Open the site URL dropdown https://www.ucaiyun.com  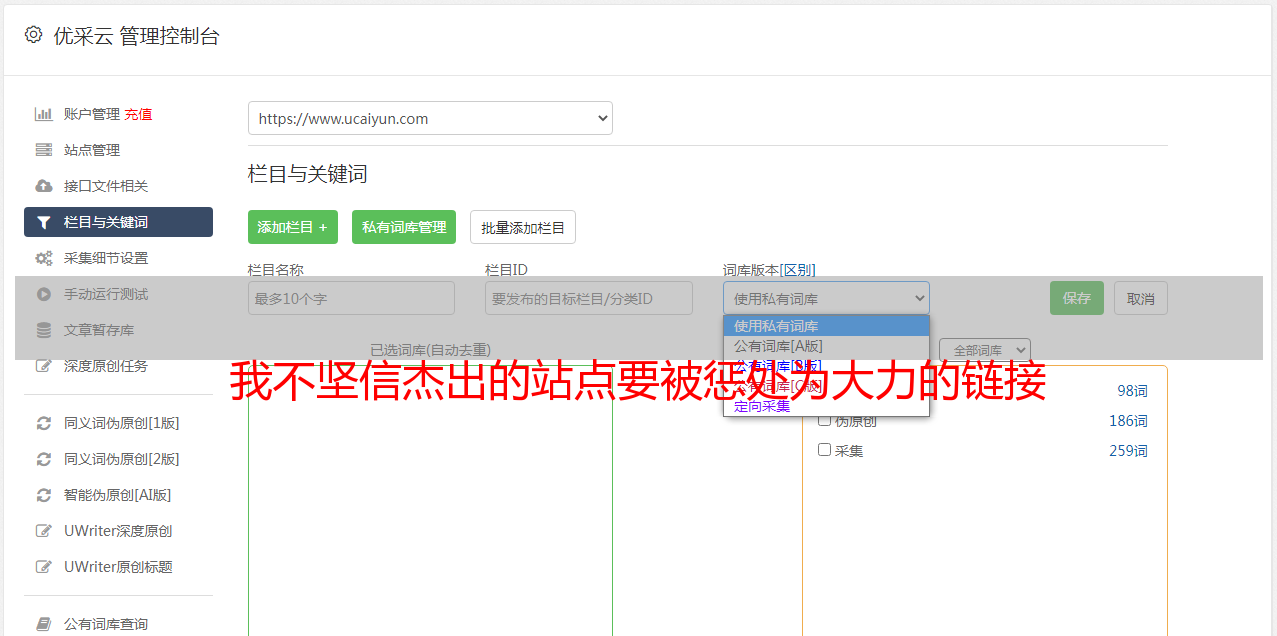click(430, 118)
